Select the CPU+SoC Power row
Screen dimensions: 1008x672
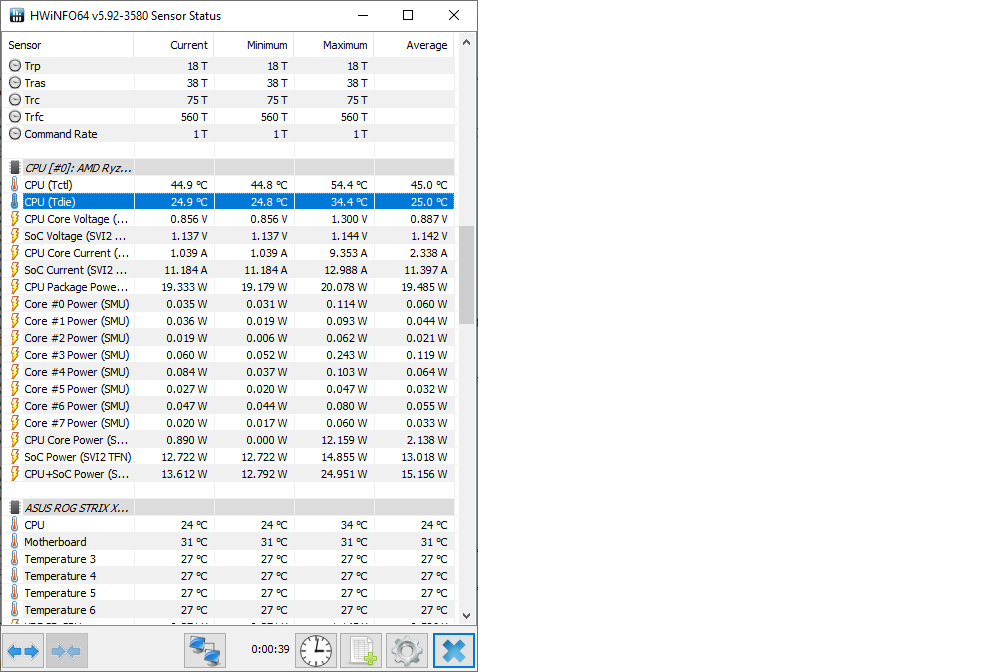tap(229, 474)
